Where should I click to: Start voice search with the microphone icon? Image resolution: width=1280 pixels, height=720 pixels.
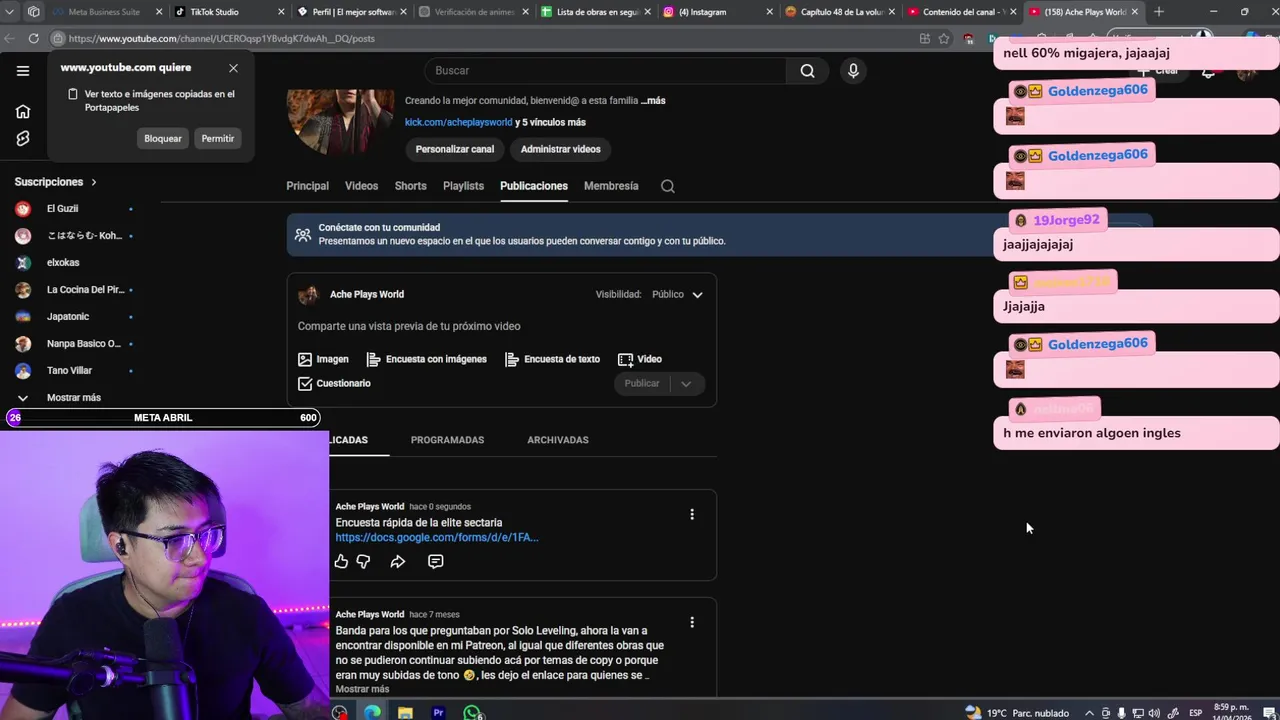coord(853,71)
